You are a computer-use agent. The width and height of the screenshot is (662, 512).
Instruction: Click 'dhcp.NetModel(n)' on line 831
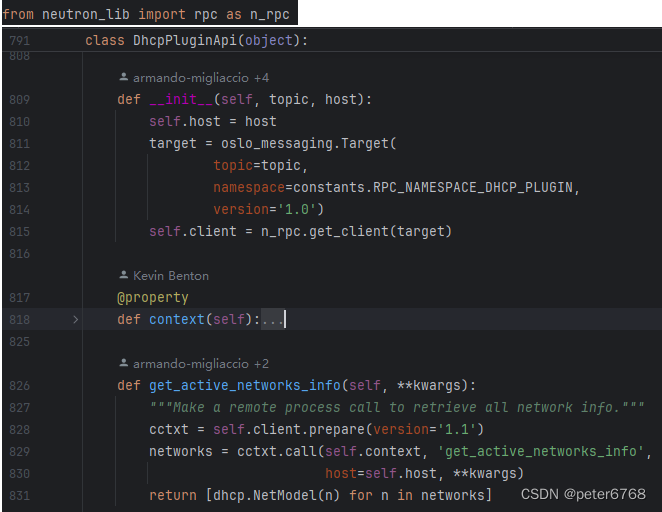(x=277, y=495)
